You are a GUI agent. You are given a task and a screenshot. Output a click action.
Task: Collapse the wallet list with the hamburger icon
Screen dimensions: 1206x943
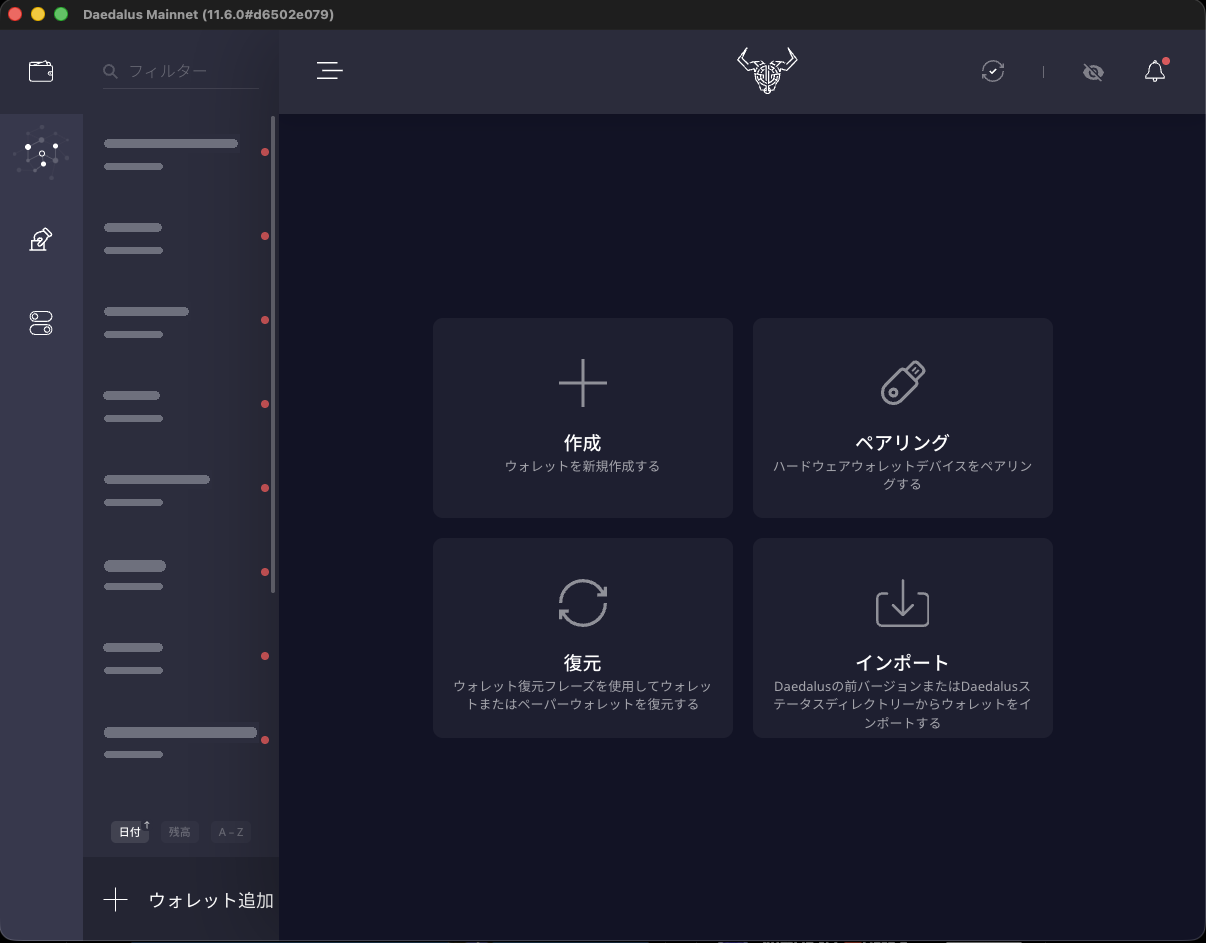[330, 71]
